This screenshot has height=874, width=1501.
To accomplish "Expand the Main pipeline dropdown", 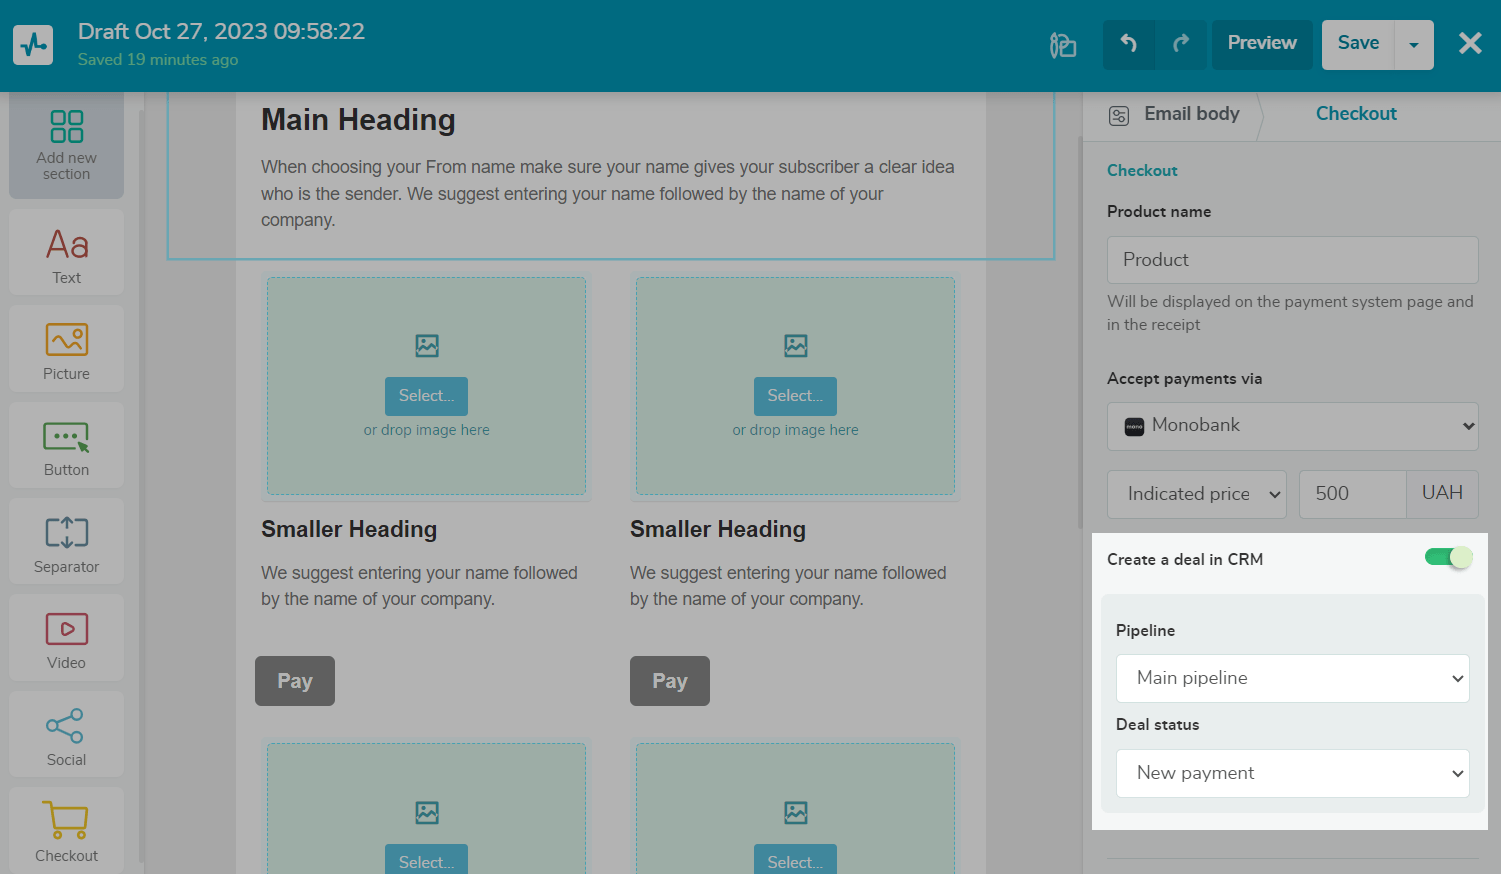I will [x=1292, y=678].
